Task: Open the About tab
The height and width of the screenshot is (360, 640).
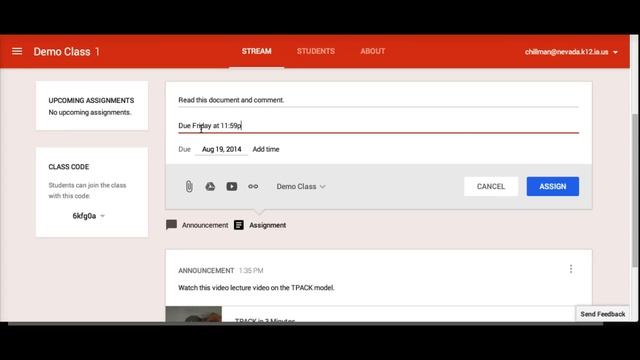Action: (x=373, y=51)
